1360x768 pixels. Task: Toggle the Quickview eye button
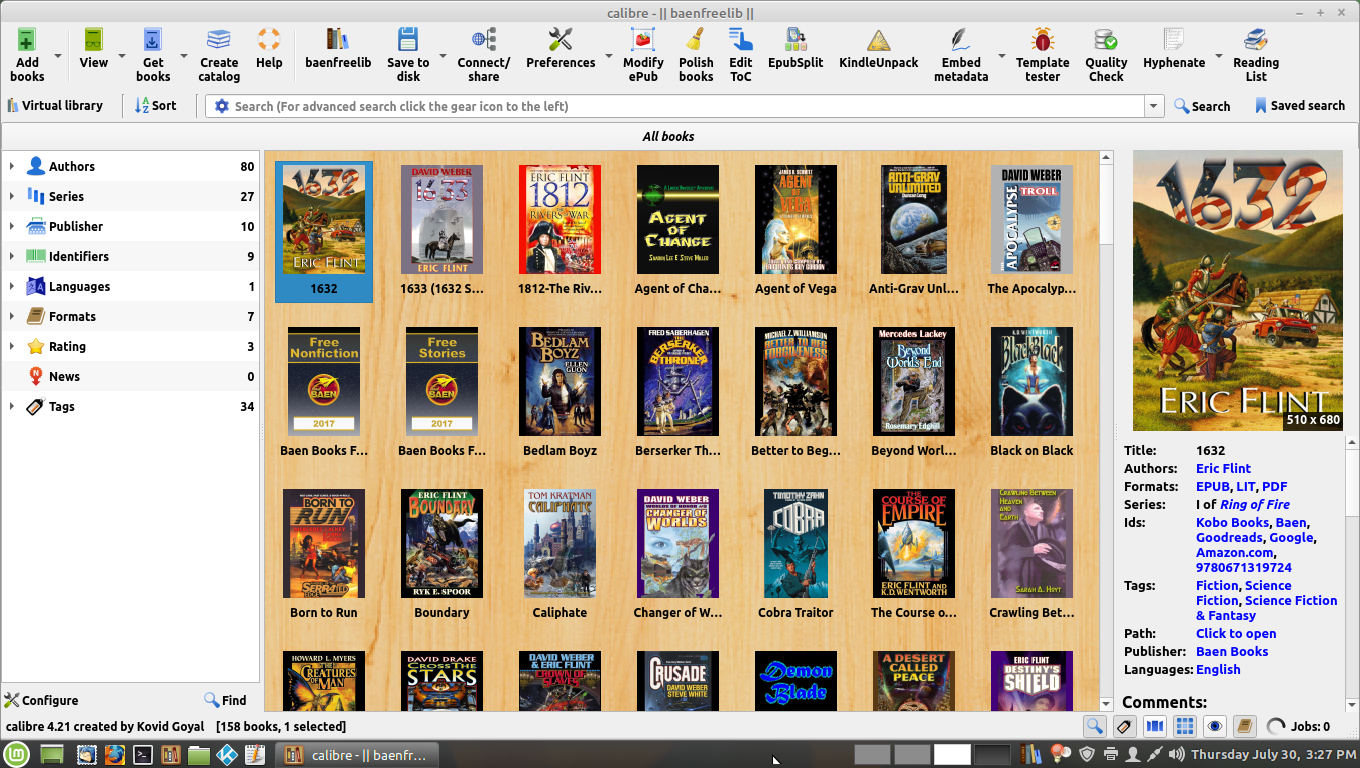[x=1215, y=727]
